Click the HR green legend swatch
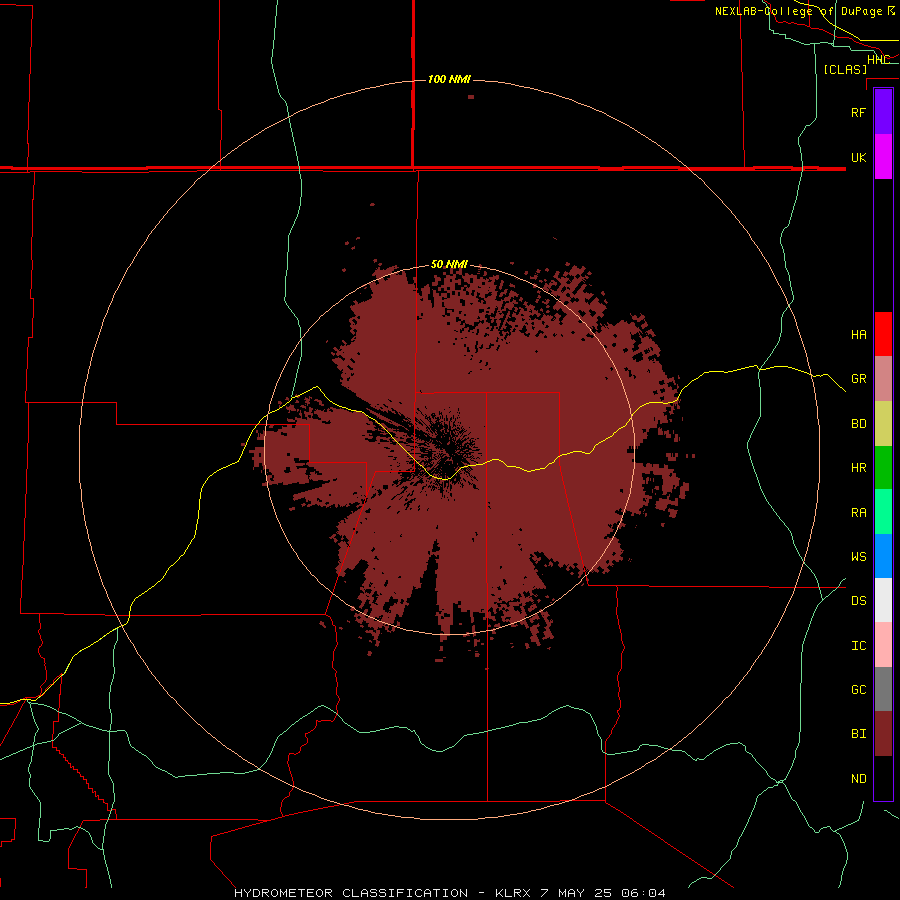This screenshot has height=900, width=900. click(883, 468)
